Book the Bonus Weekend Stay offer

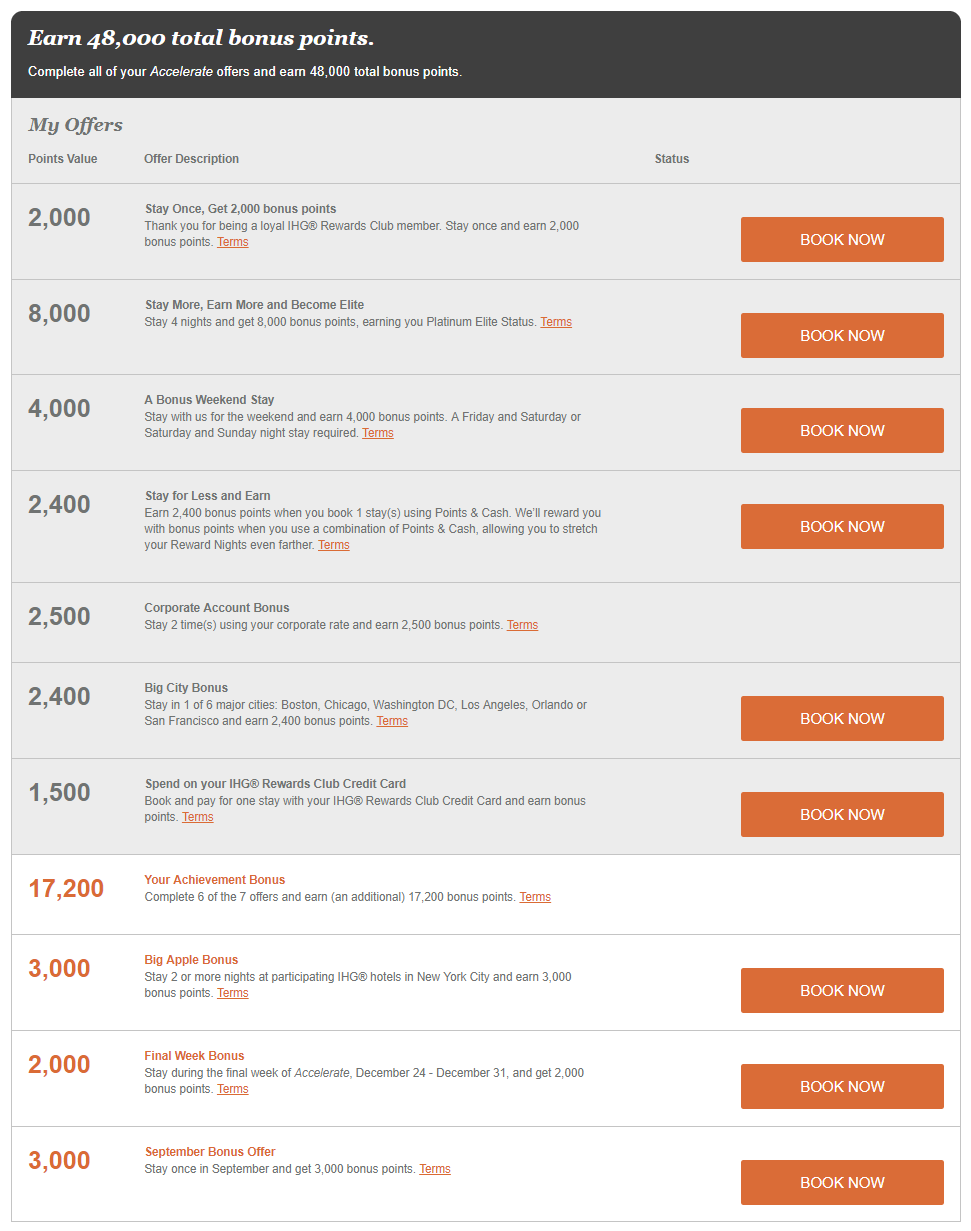coord(842,430)
